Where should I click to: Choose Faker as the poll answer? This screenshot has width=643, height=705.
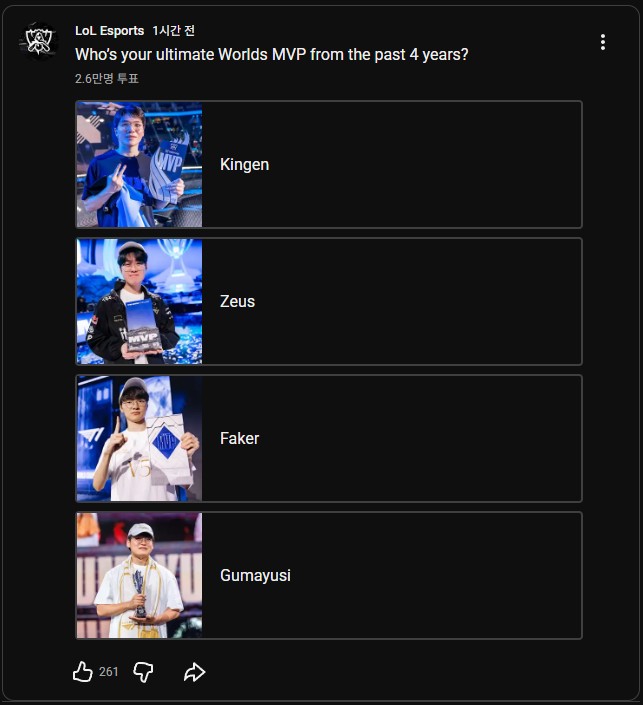tap(390, 438)
